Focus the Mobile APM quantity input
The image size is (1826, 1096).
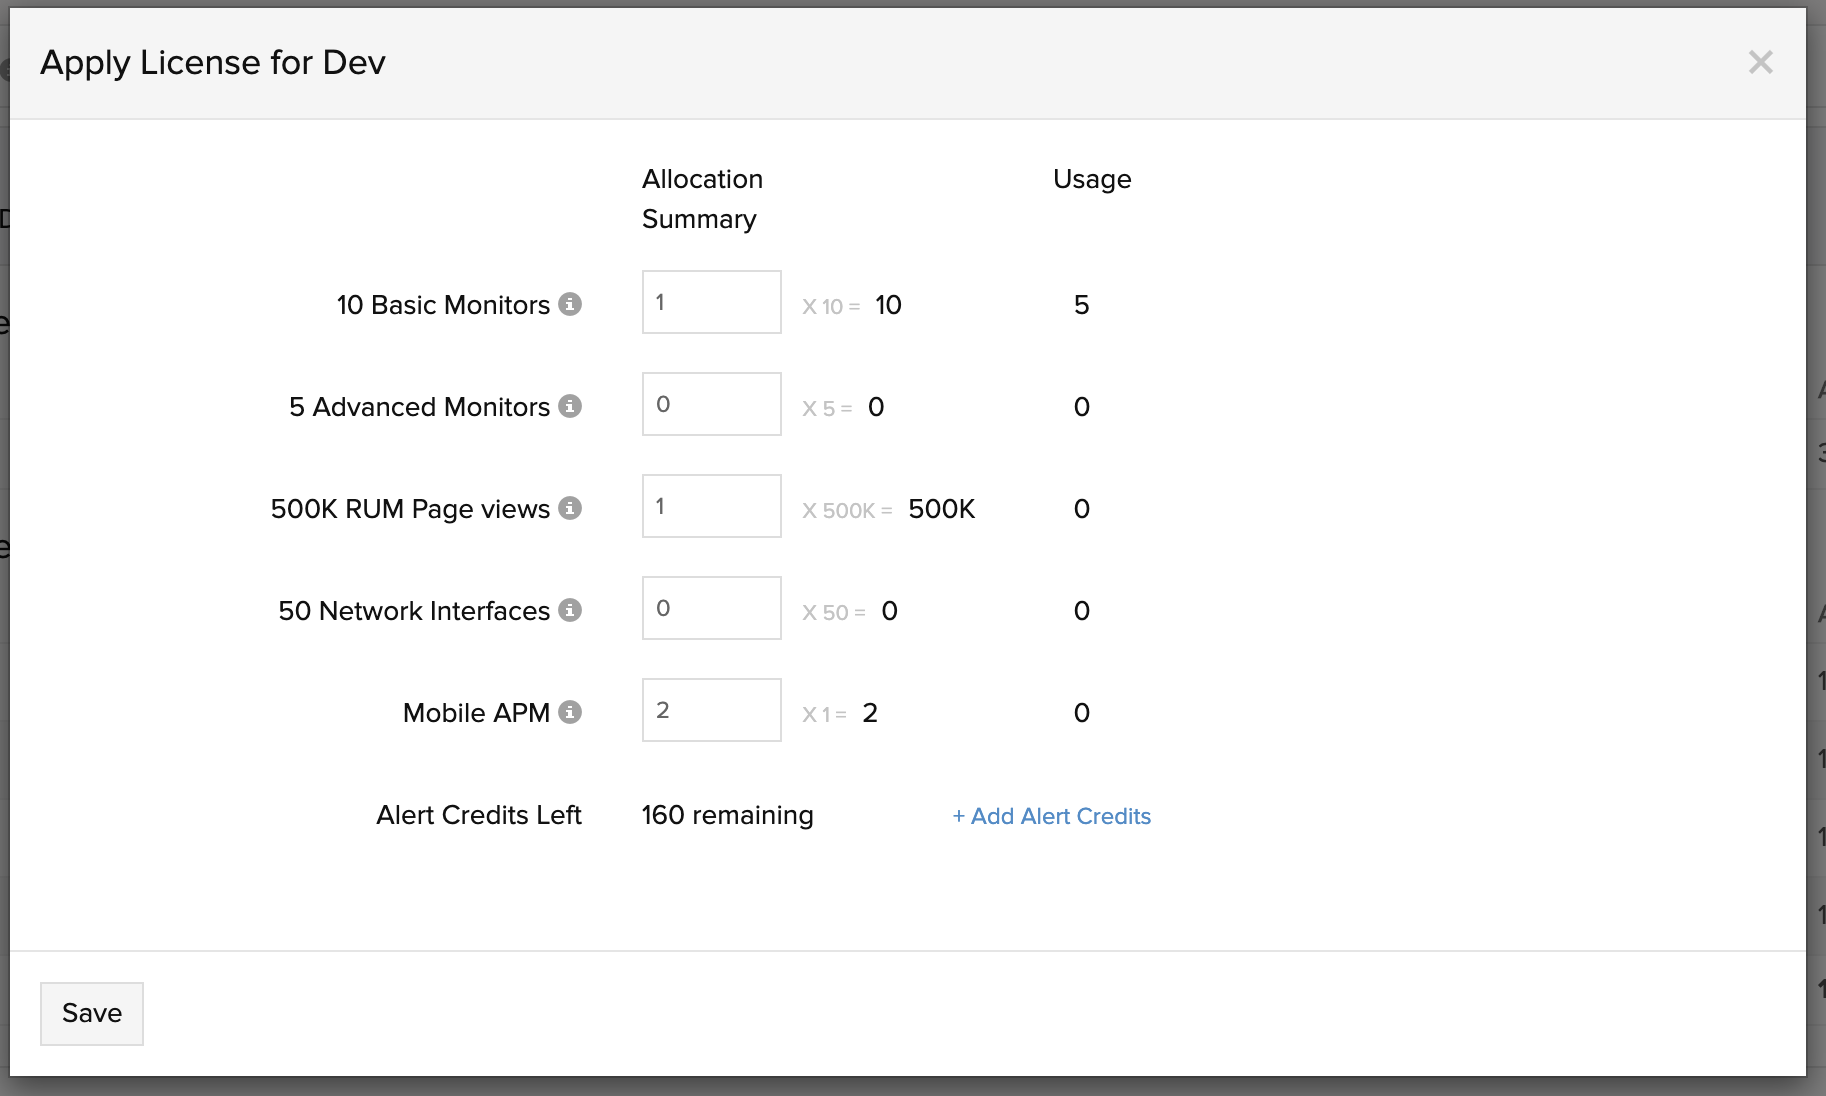click(x=711, y=710)
